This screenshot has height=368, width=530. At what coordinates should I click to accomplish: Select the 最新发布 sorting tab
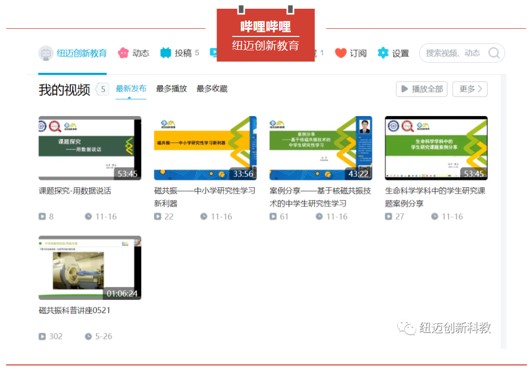pos(131,89)
